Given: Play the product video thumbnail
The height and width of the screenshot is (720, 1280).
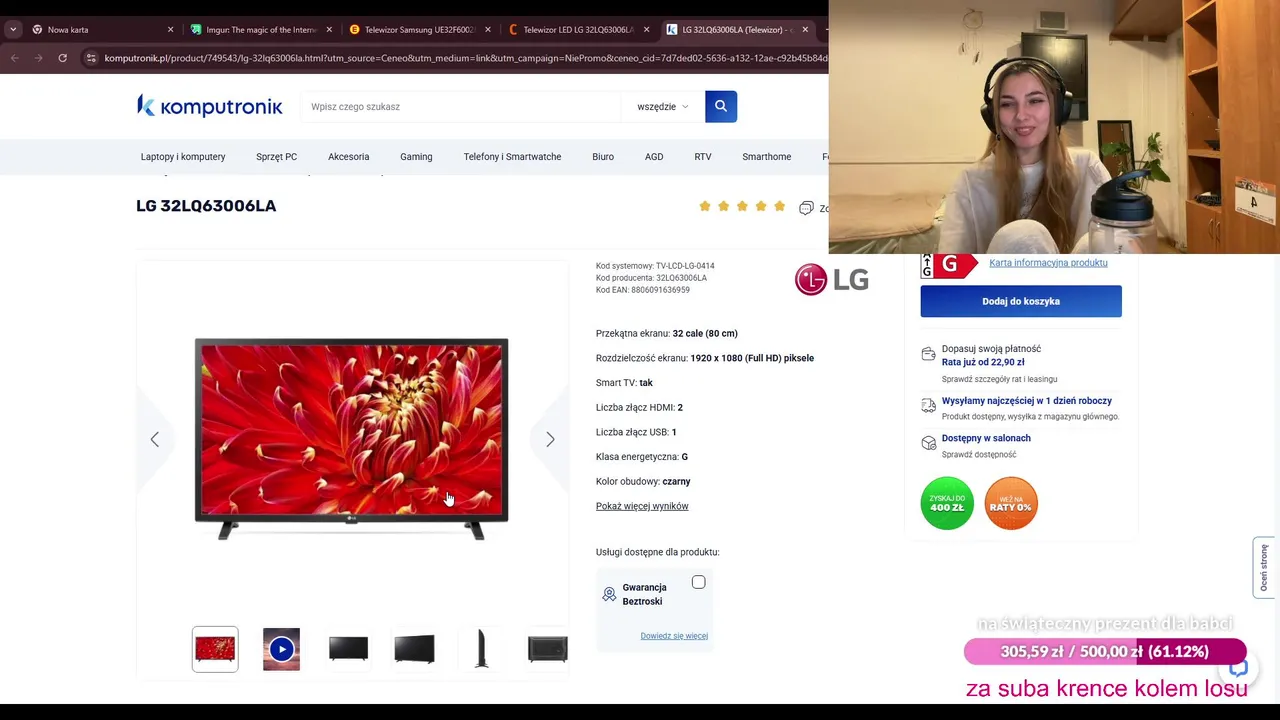Looking at the screenshot, I should coord(281,649).
